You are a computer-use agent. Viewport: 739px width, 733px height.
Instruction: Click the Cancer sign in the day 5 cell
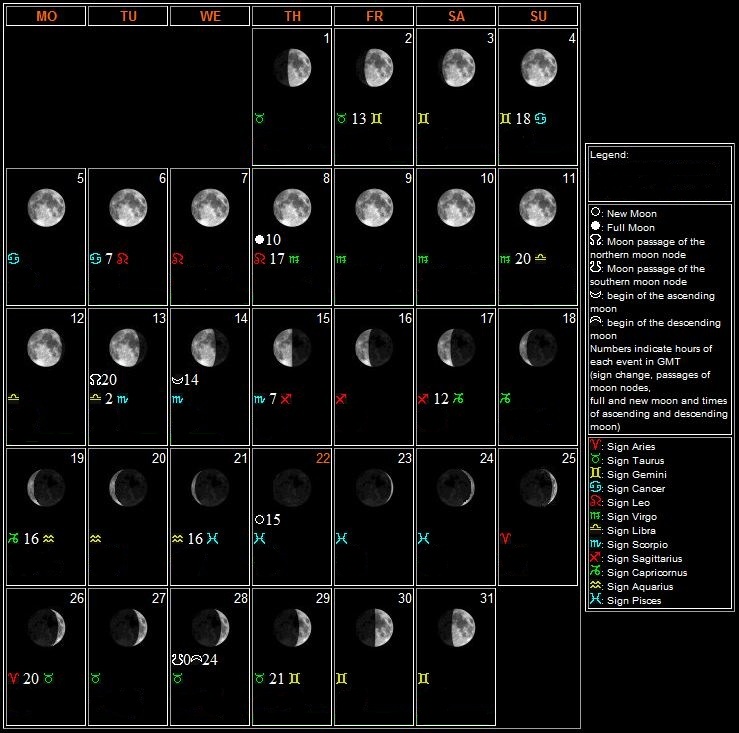click(14, 258)
